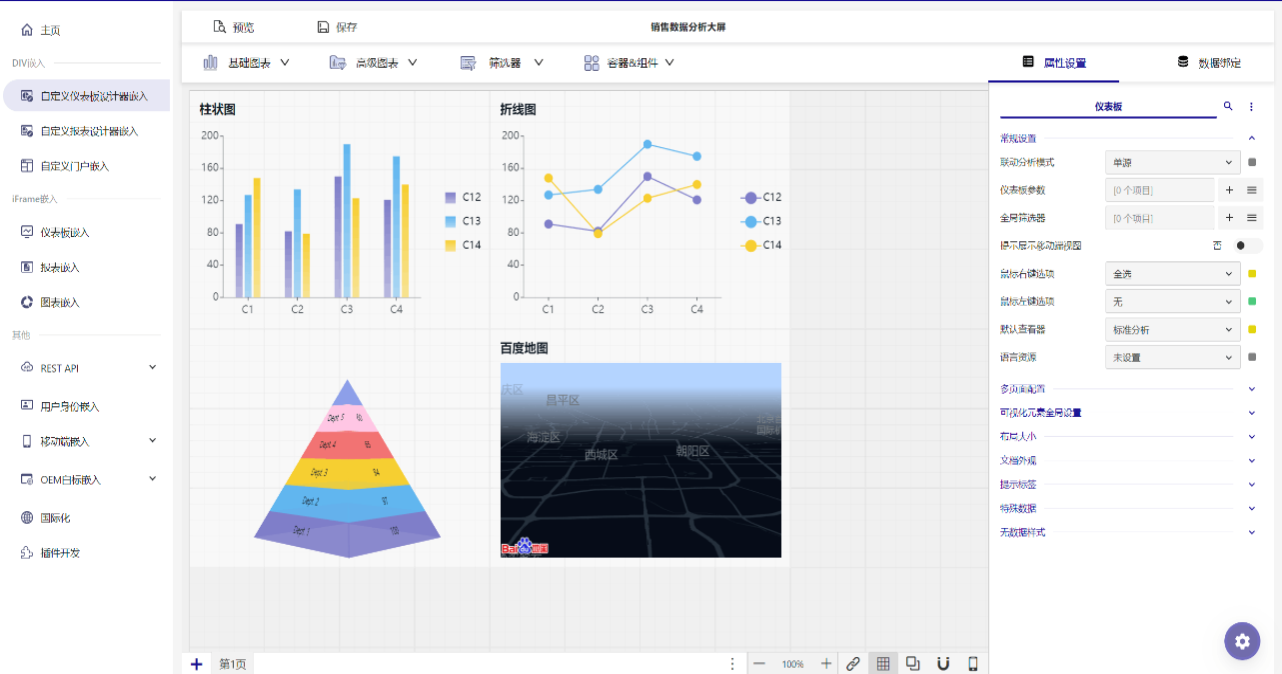Select the 仪表板 tab in properties
1282x674 pixels.
(x=1108, y=106)
